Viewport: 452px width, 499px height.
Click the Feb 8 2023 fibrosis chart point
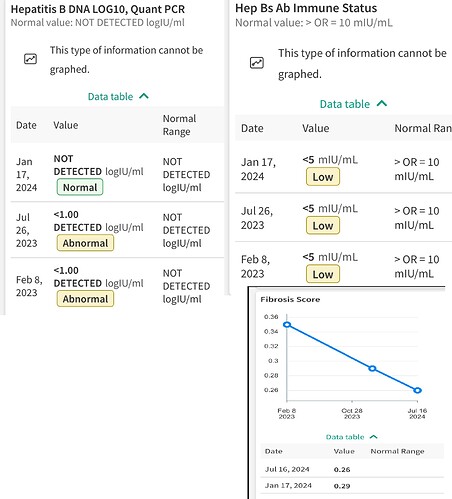coord(287,325)
